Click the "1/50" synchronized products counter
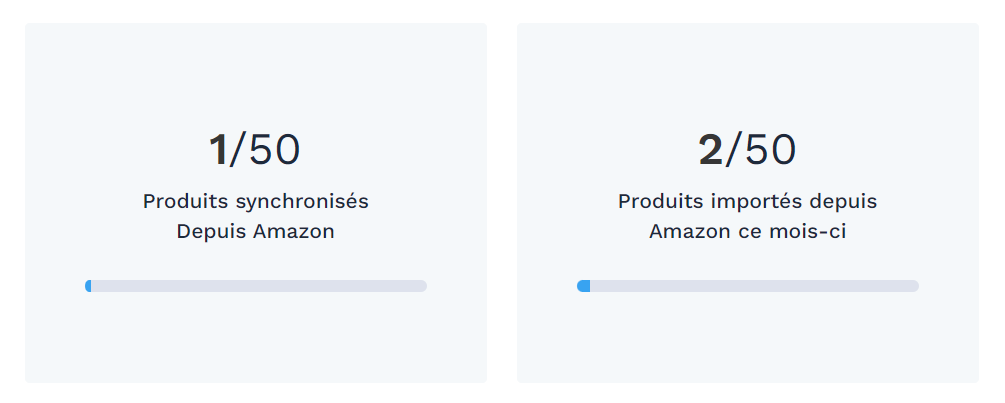 tap(255, 150)
